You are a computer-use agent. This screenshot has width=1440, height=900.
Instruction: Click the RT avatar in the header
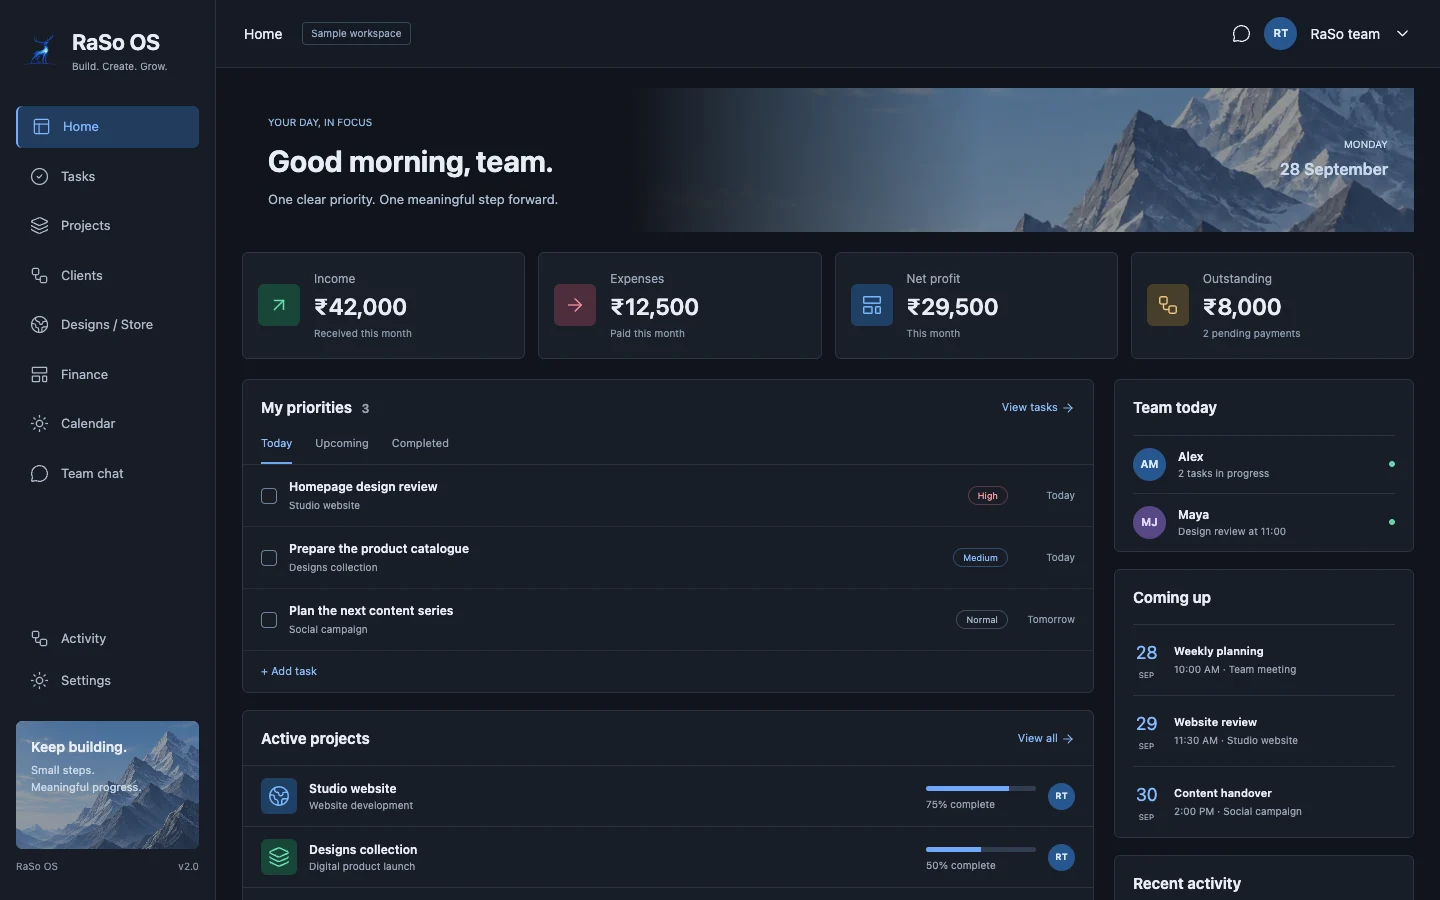coord(1280,34)
